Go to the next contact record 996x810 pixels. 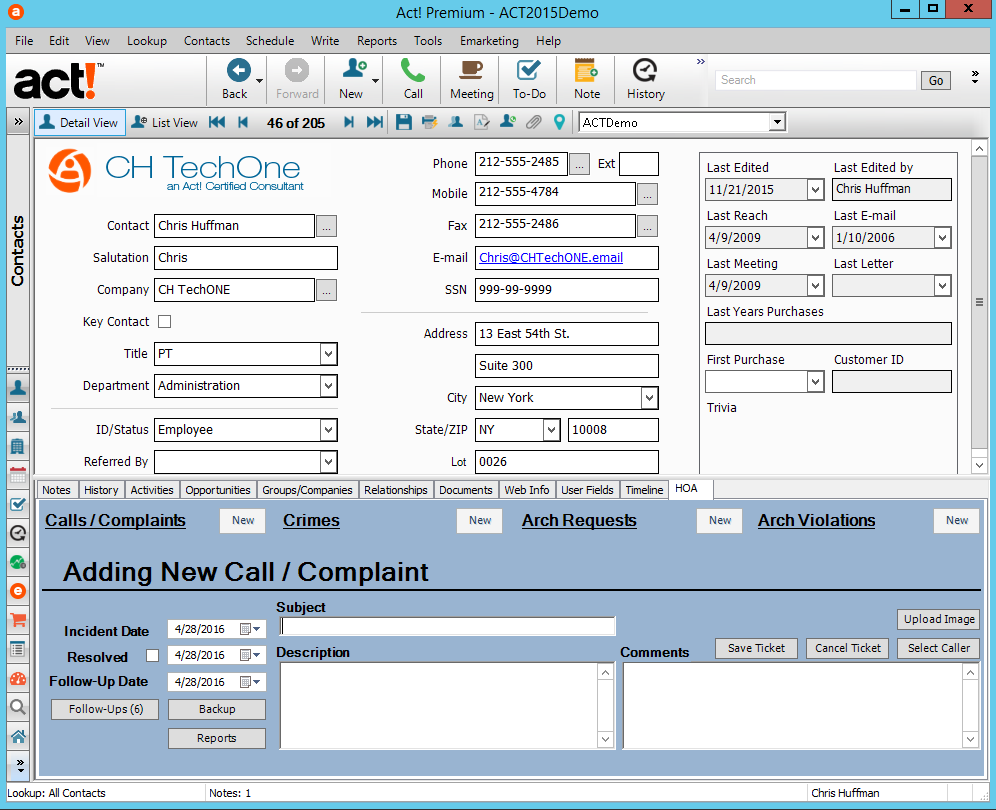349,123
